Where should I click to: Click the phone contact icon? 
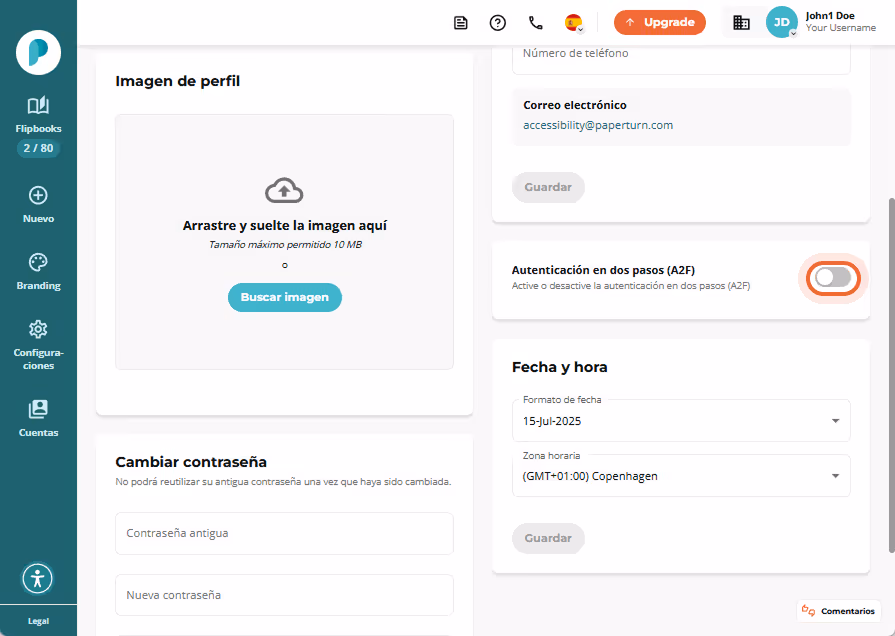pyautogui.click(x=535, y=23)
